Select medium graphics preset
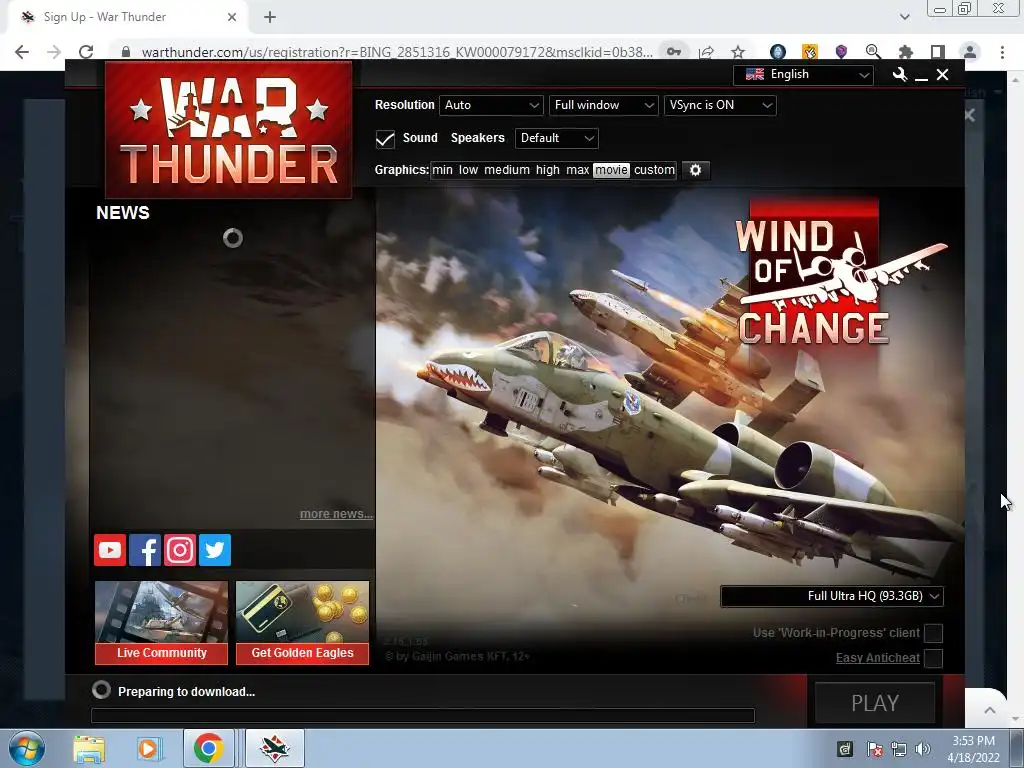This screenshot has width=1024, height=768. pyautogui.click(x=507, y=170)
